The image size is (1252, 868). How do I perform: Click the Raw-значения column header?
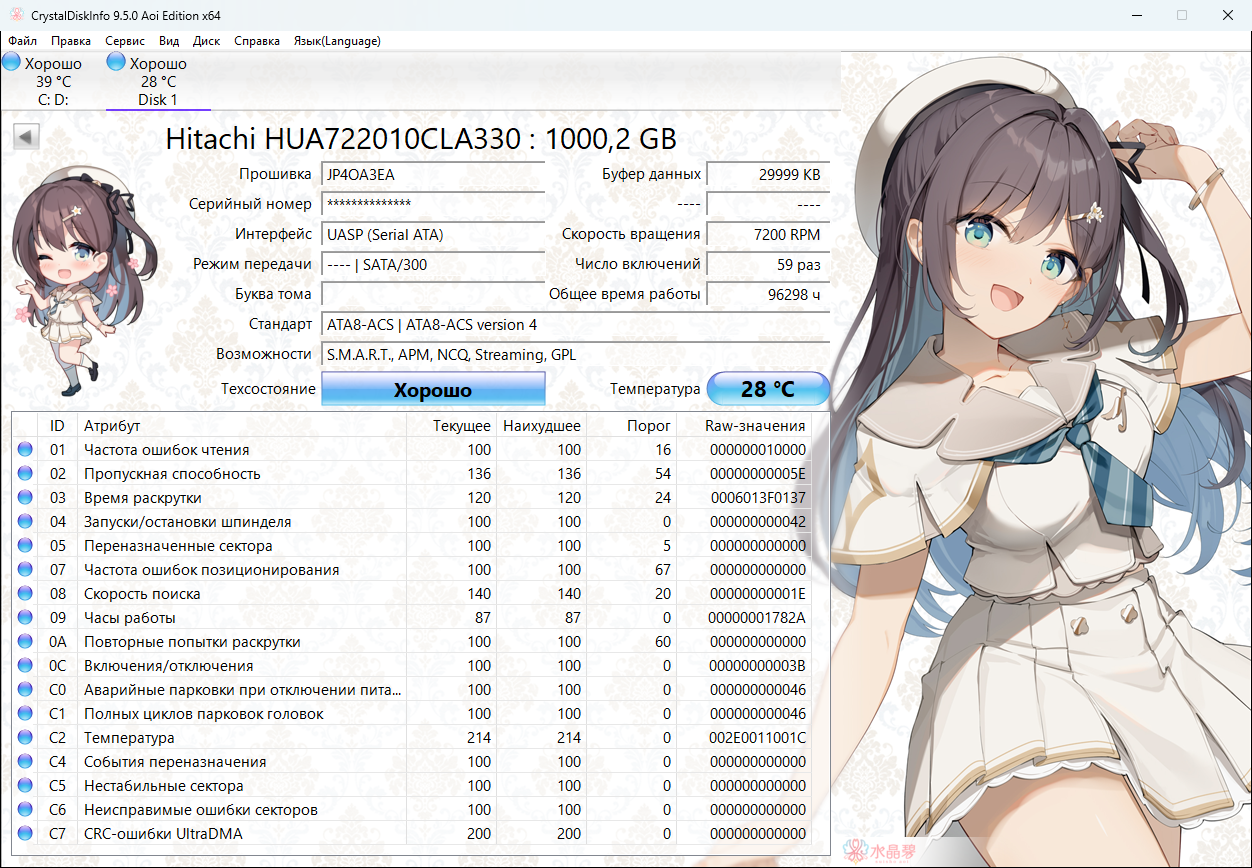coord(755,426)
